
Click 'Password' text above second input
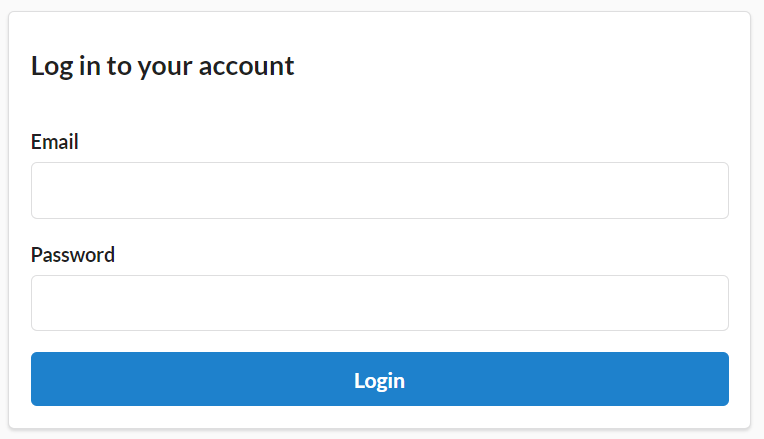(73, 255)
